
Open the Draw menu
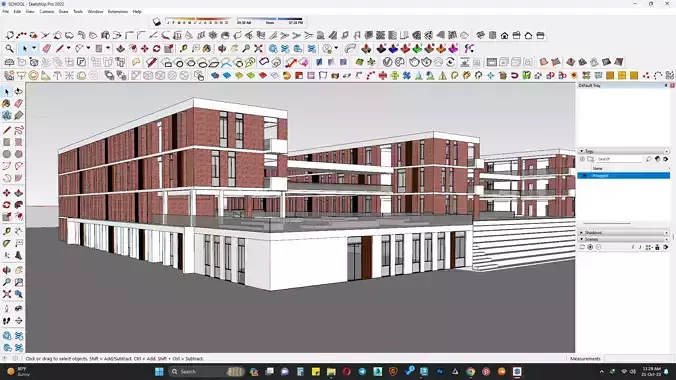point(63,12)
